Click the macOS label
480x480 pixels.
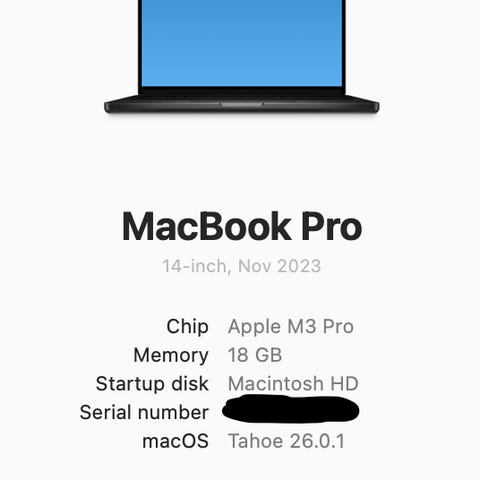point(175,441)
